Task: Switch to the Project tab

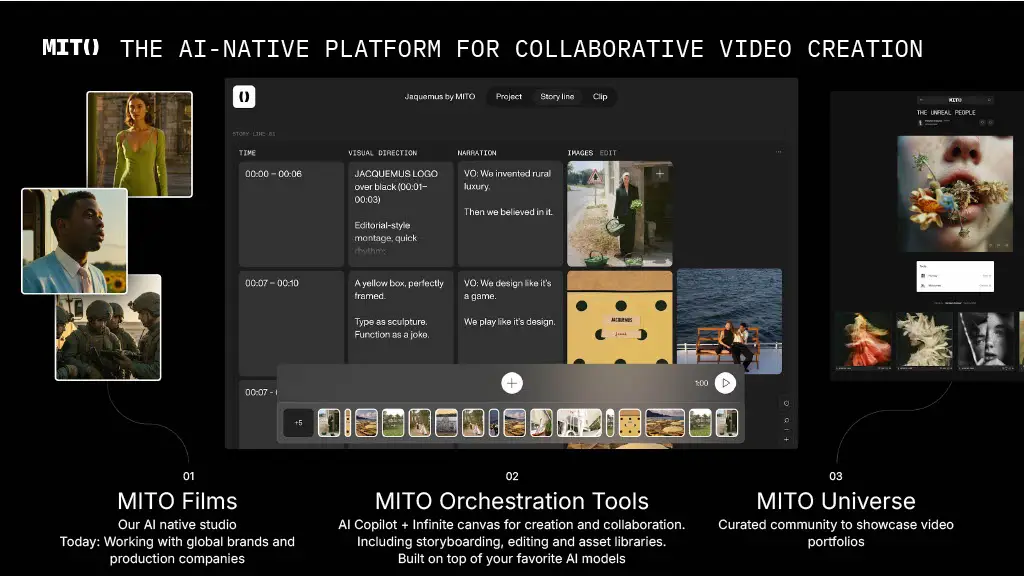Action: pyautogui.click(x=509, y=97)
